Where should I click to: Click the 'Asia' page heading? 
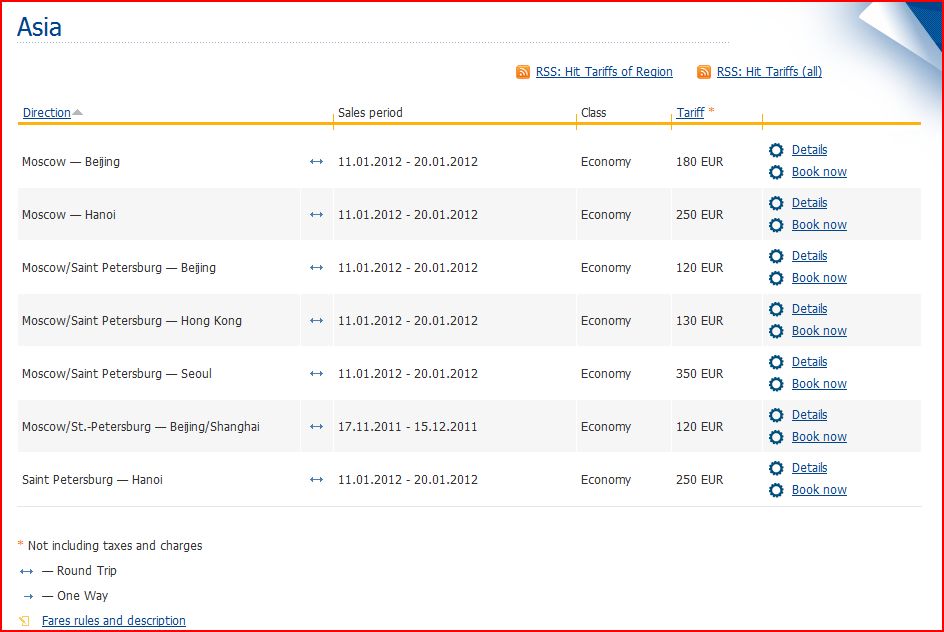(x=39, y=27)
